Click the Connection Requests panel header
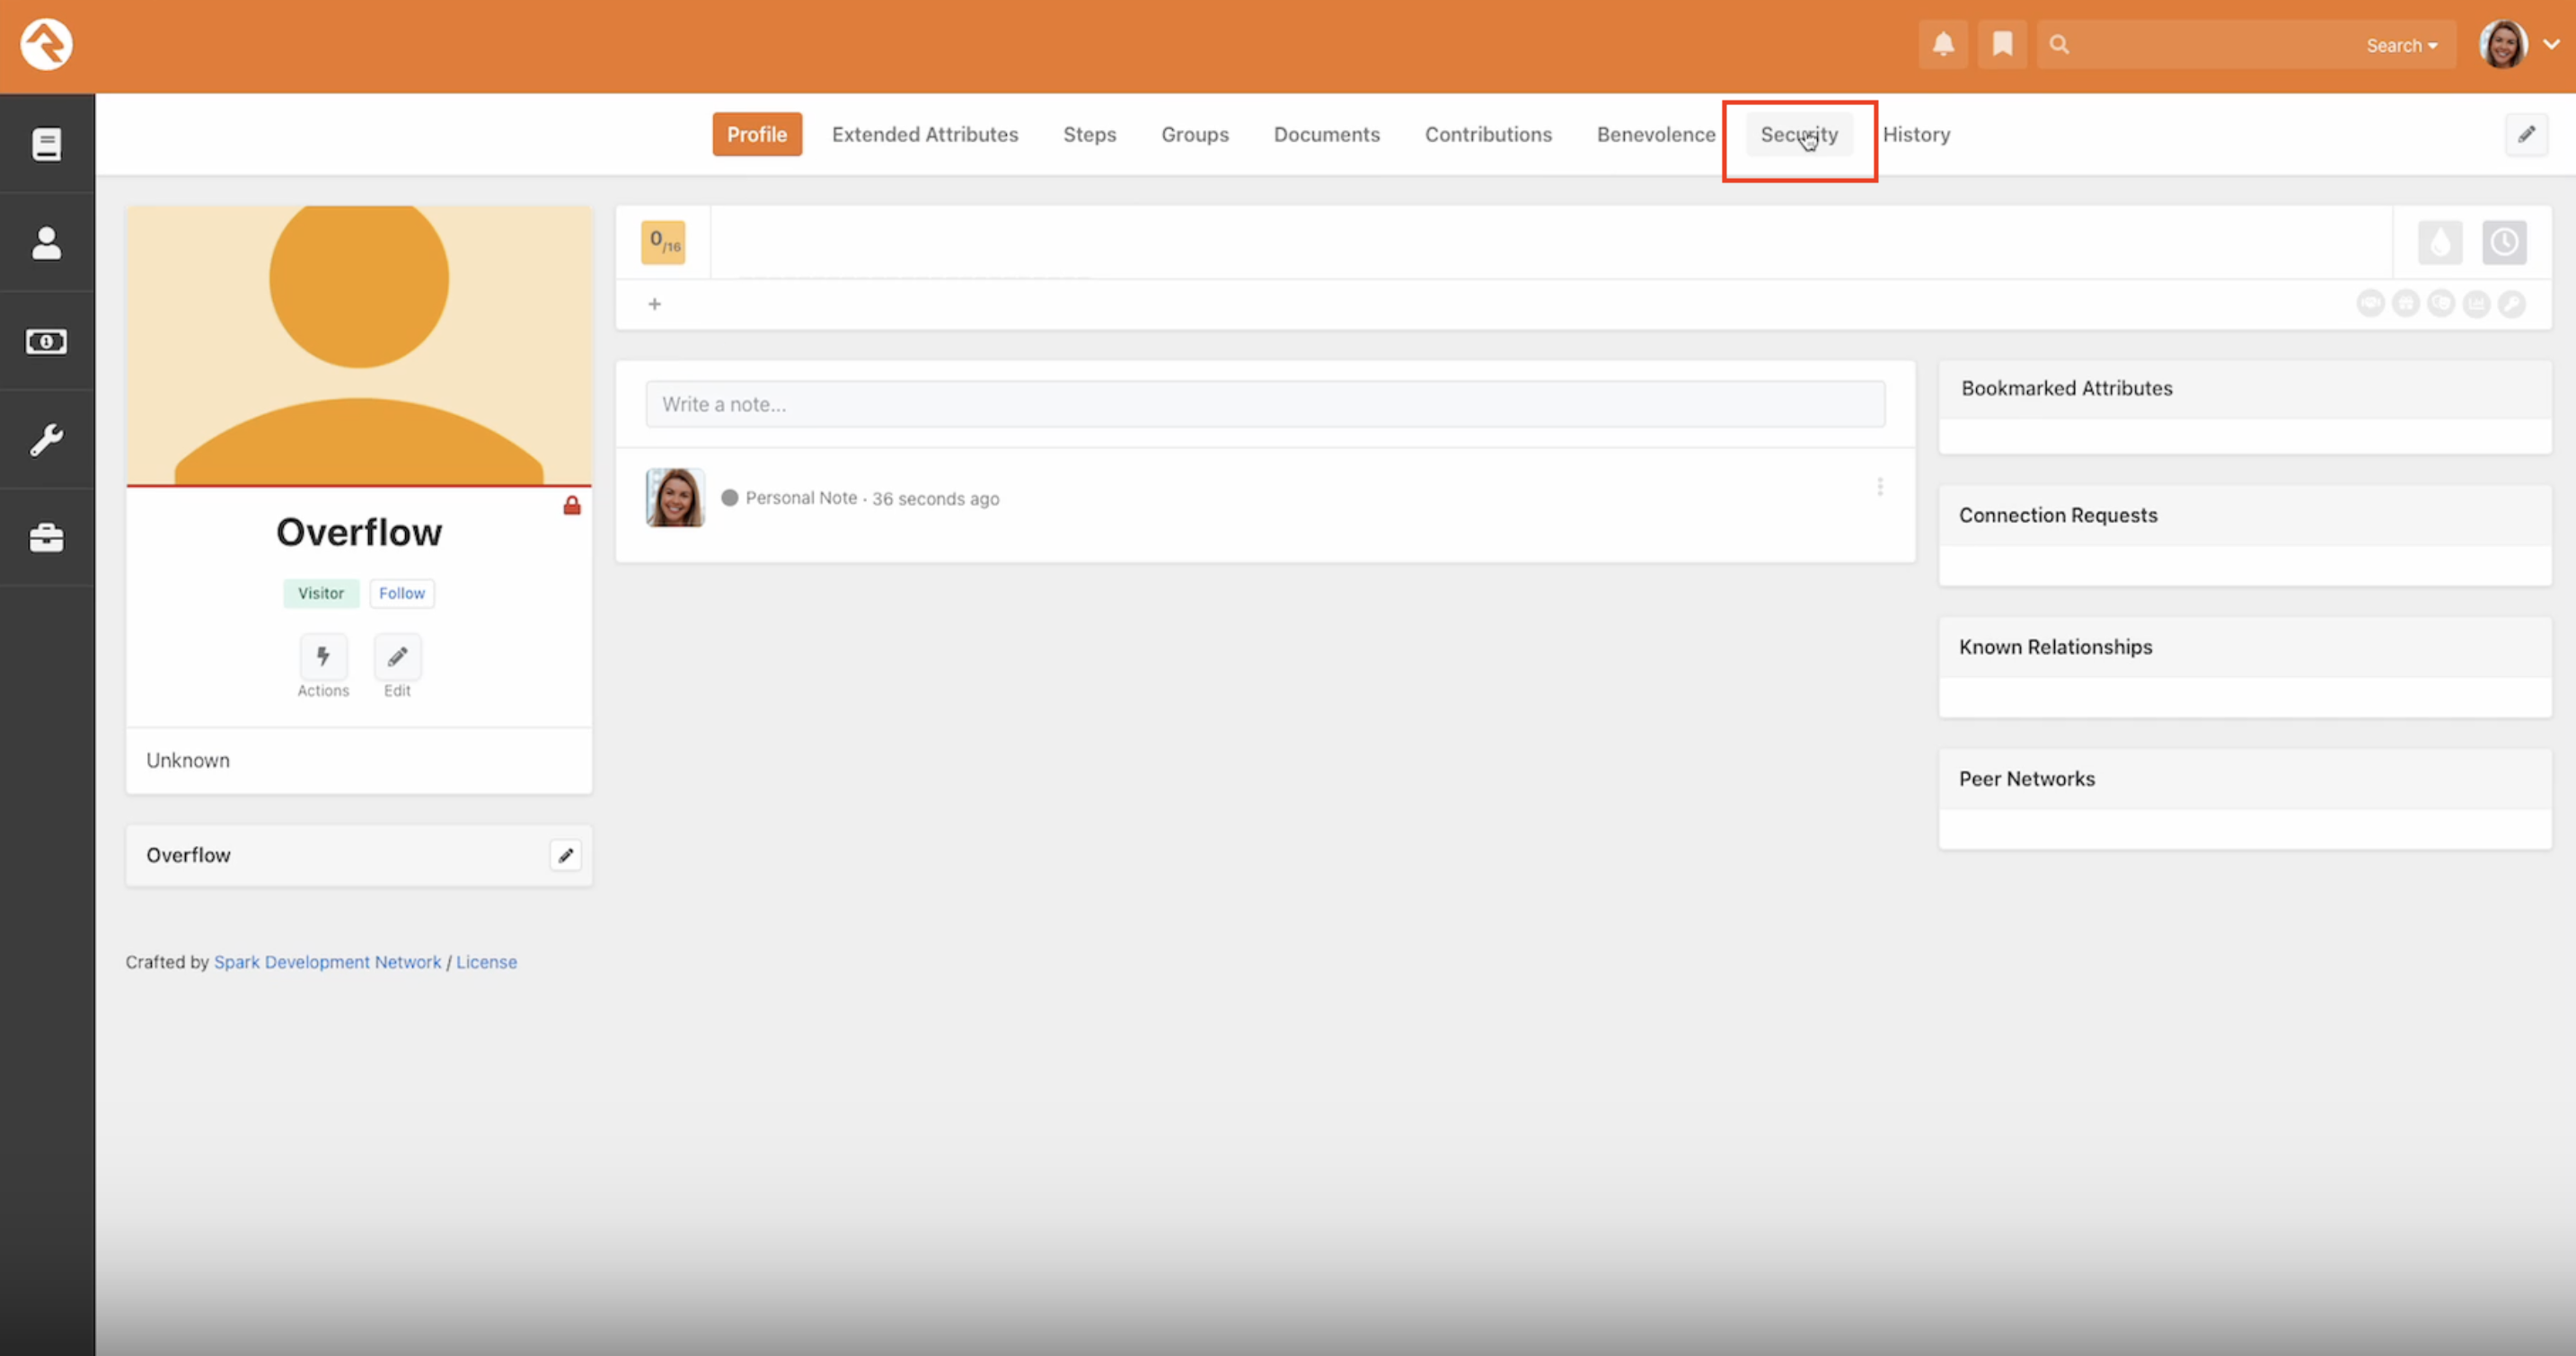Screen dimensions: 2576x1356 [x=2245, y=515]
